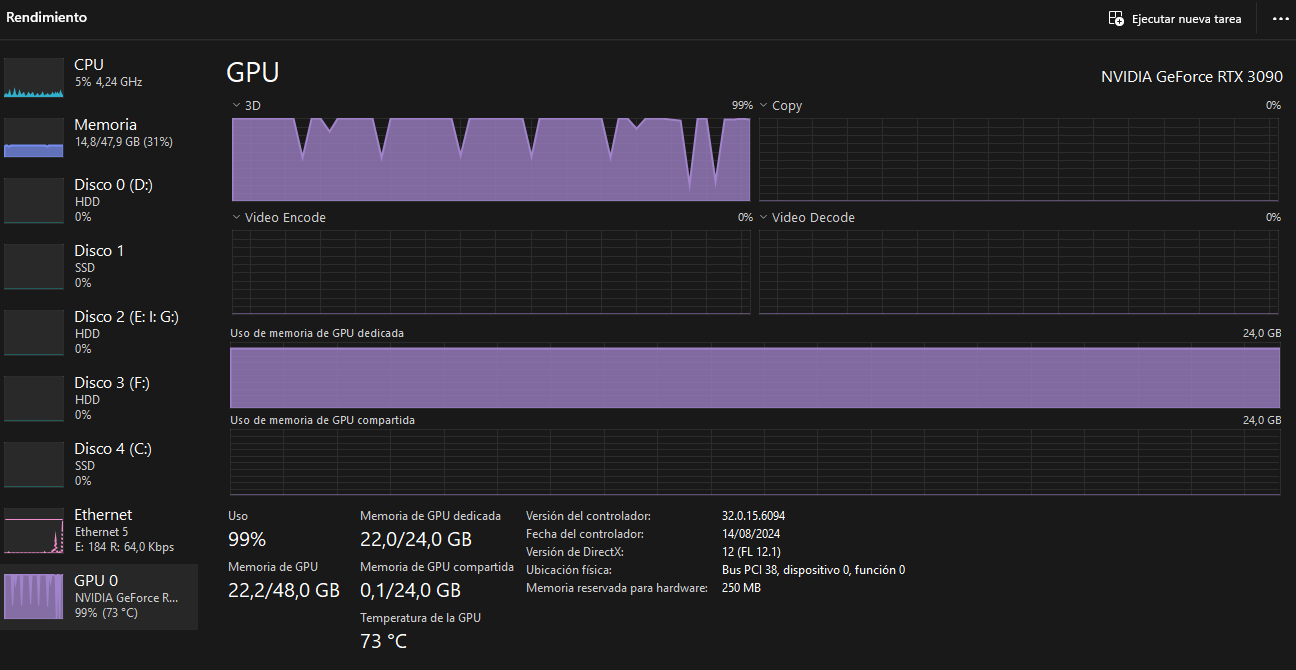
Task: Click Ejecutar nueva tarea
Action: [1175, 18]
